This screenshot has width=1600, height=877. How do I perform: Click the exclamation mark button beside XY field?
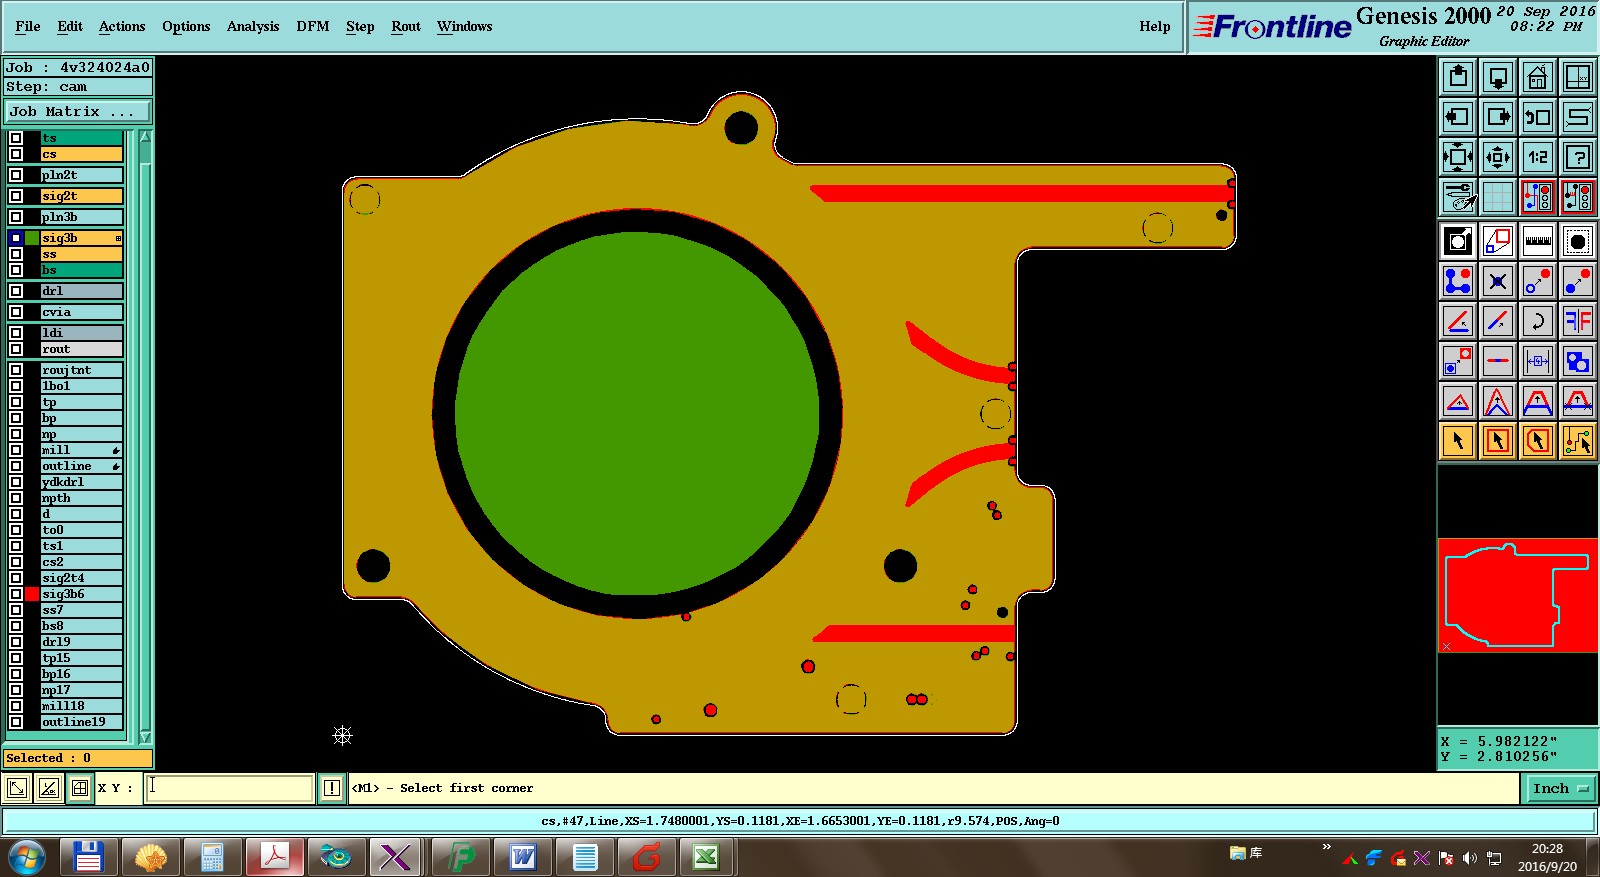[x=332, y=788]
